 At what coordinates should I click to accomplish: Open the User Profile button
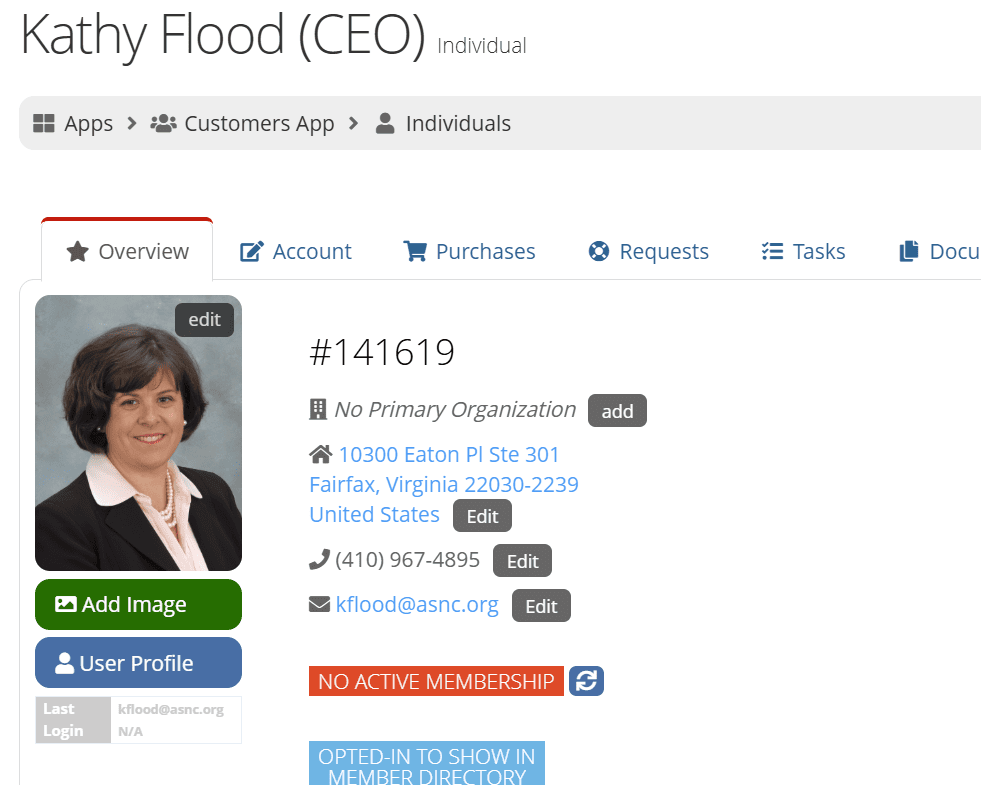138,663
